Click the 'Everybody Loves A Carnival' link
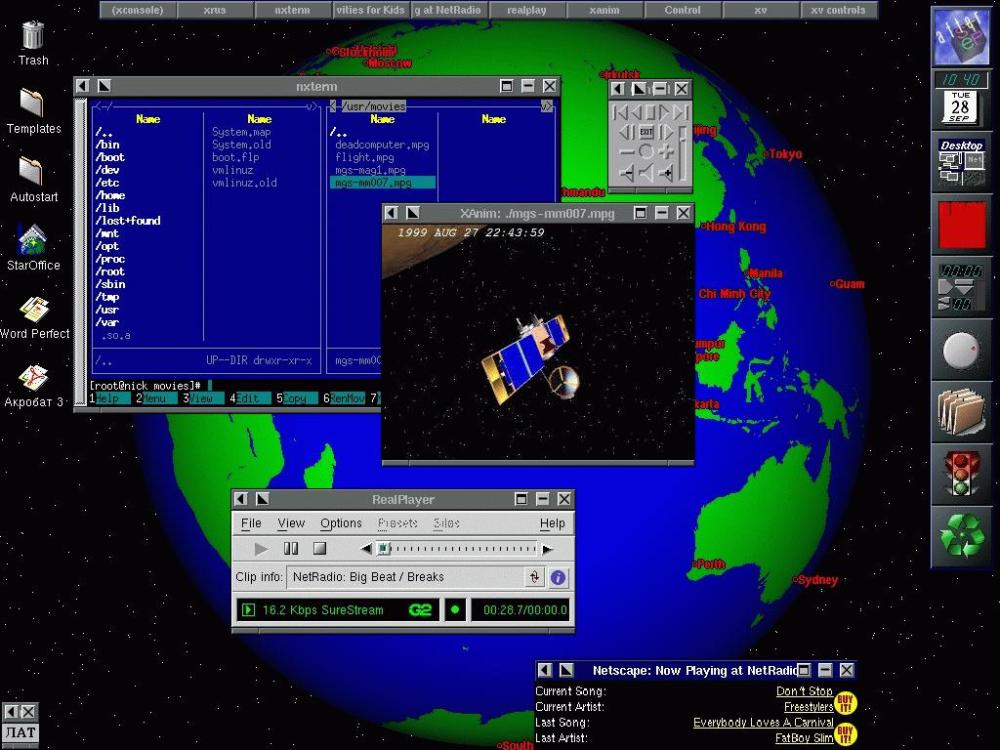Viewport: 1000px width, 750px height. coord(762,723)
